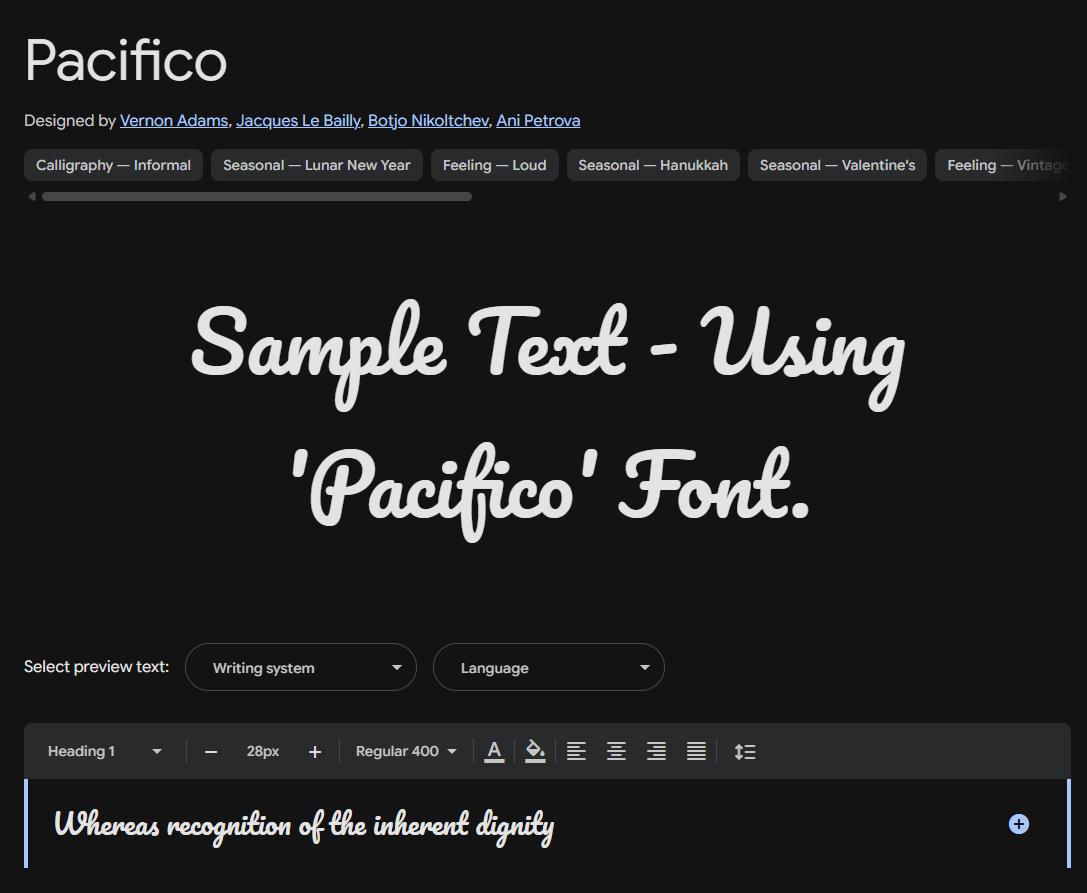Viewport: 1087px width, 893px height.
Task: Select the Calligraphy — Informal tag
Action: point(113,165)
